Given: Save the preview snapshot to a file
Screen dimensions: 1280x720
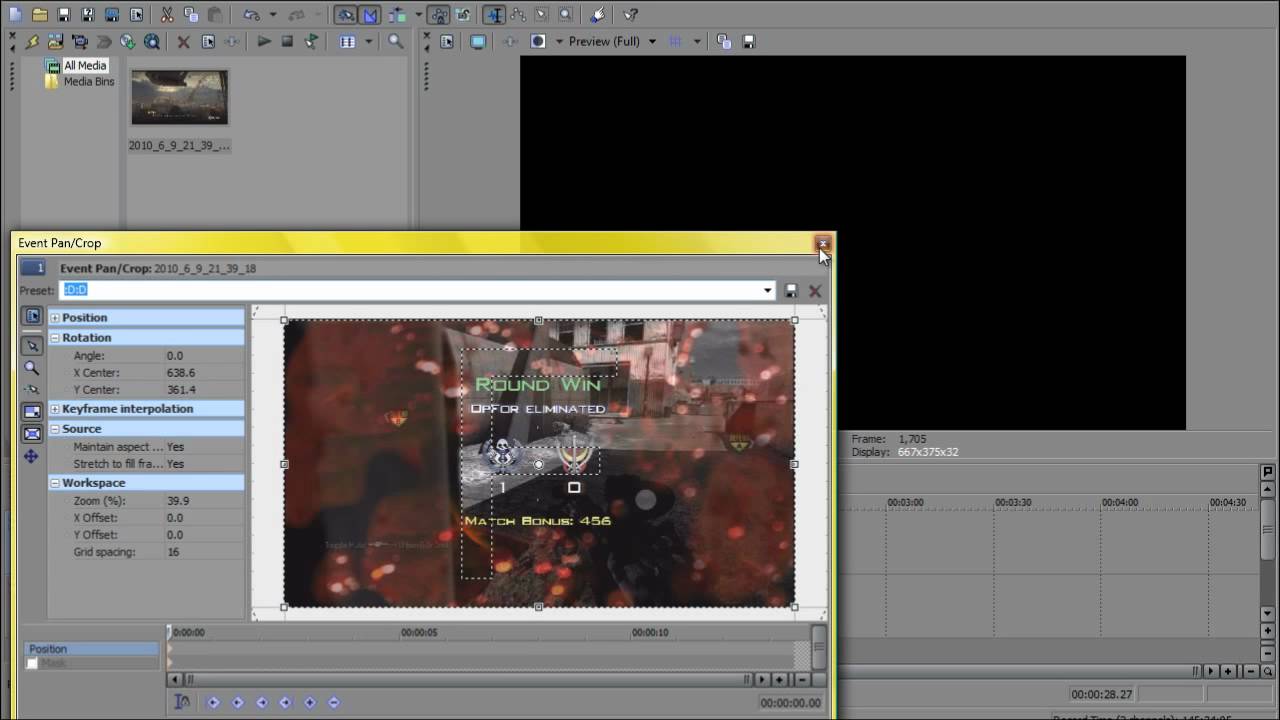Looking at the screenshot, I should (x=748, y=42).
